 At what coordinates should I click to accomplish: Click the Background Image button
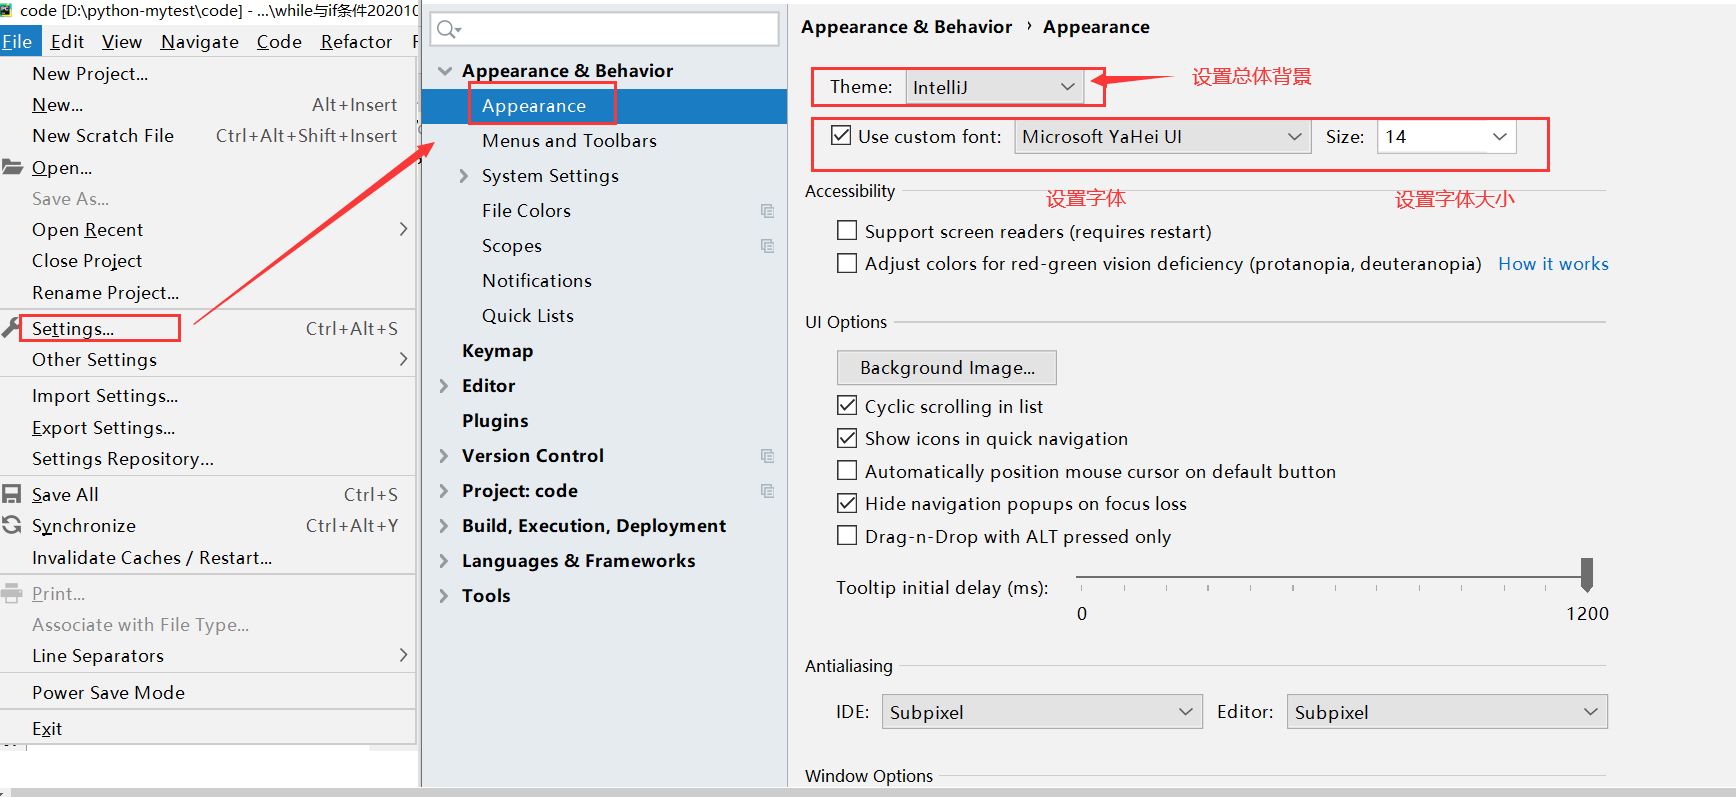(946, 368)
